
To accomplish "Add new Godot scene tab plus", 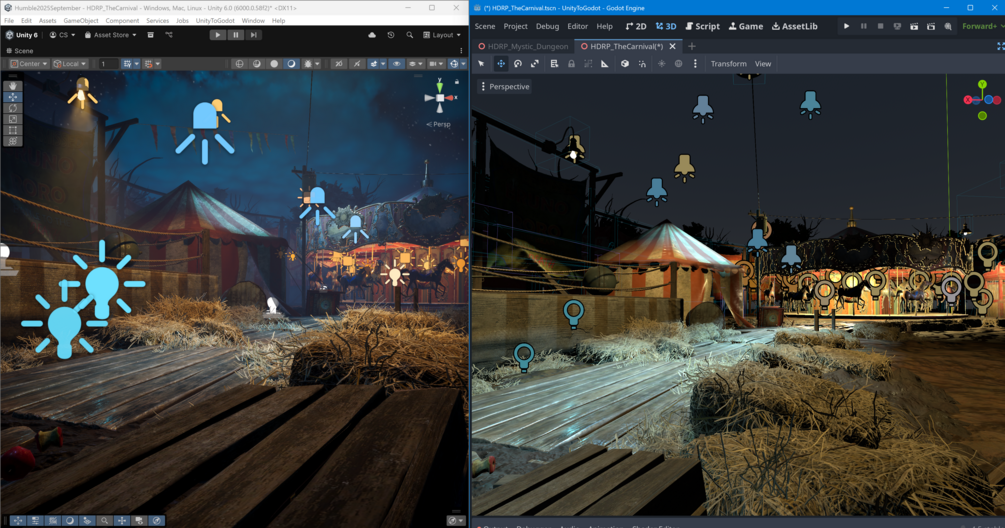I will coord(692,46).
